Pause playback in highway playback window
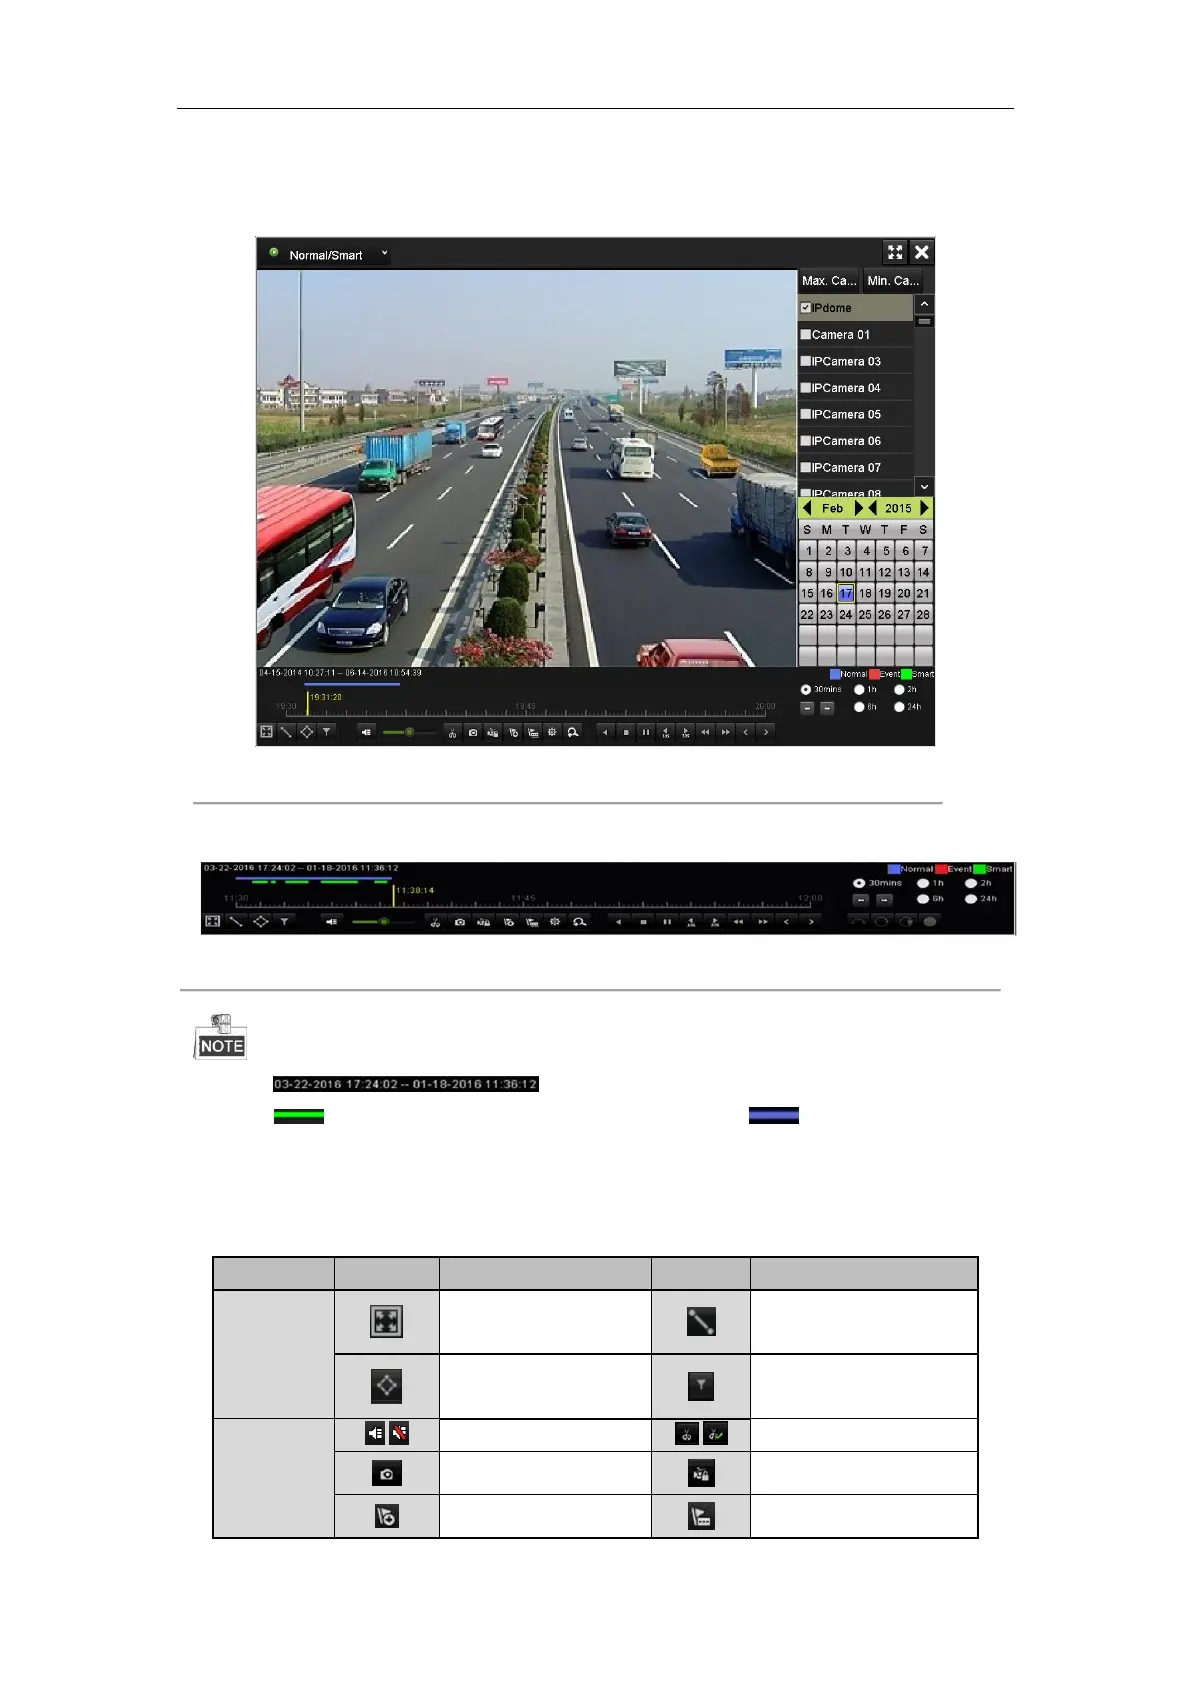The height and width of the screenshot is (1684, 1191). pyautogui.click(x=646, y=732)
